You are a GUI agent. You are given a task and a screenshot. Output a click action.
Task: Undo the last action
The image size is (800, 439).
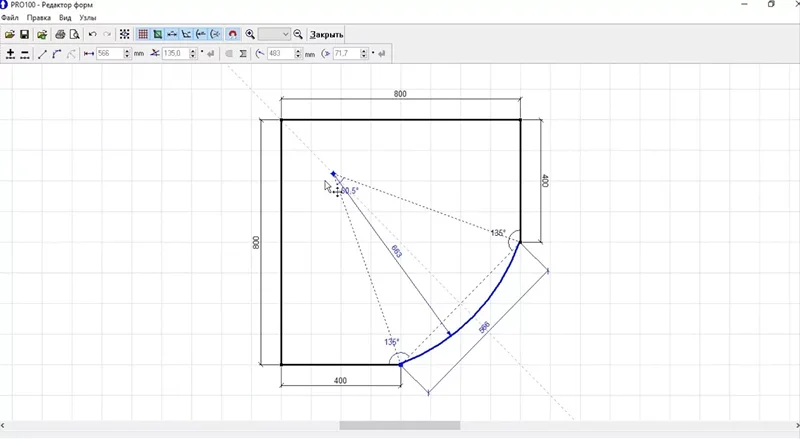tap(93, 34)
